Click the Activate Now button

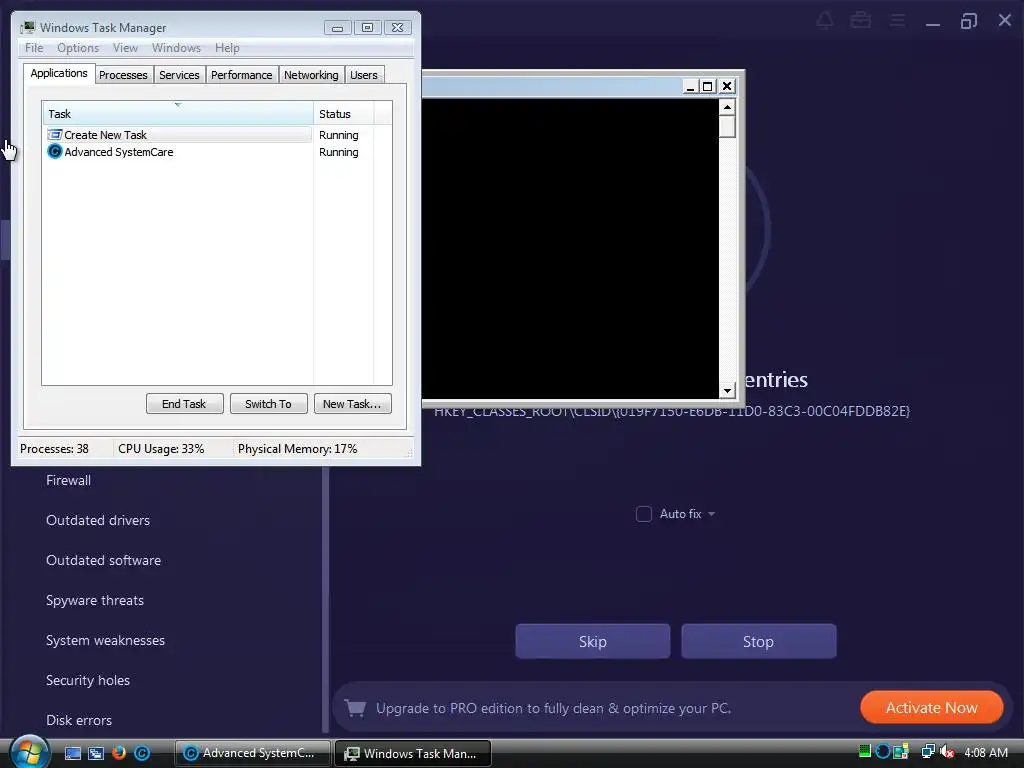tap(931, 707)
